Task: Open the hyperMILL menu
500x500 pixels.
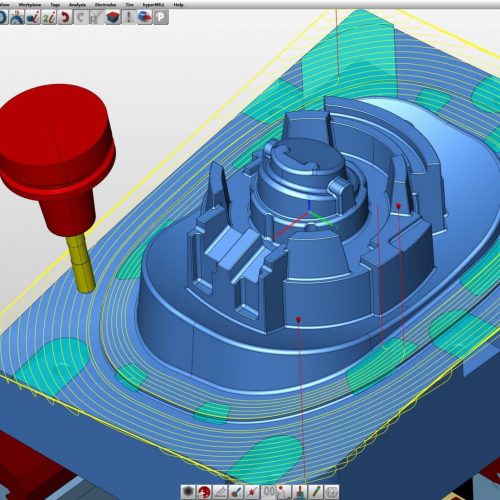Action: (154, 5)
